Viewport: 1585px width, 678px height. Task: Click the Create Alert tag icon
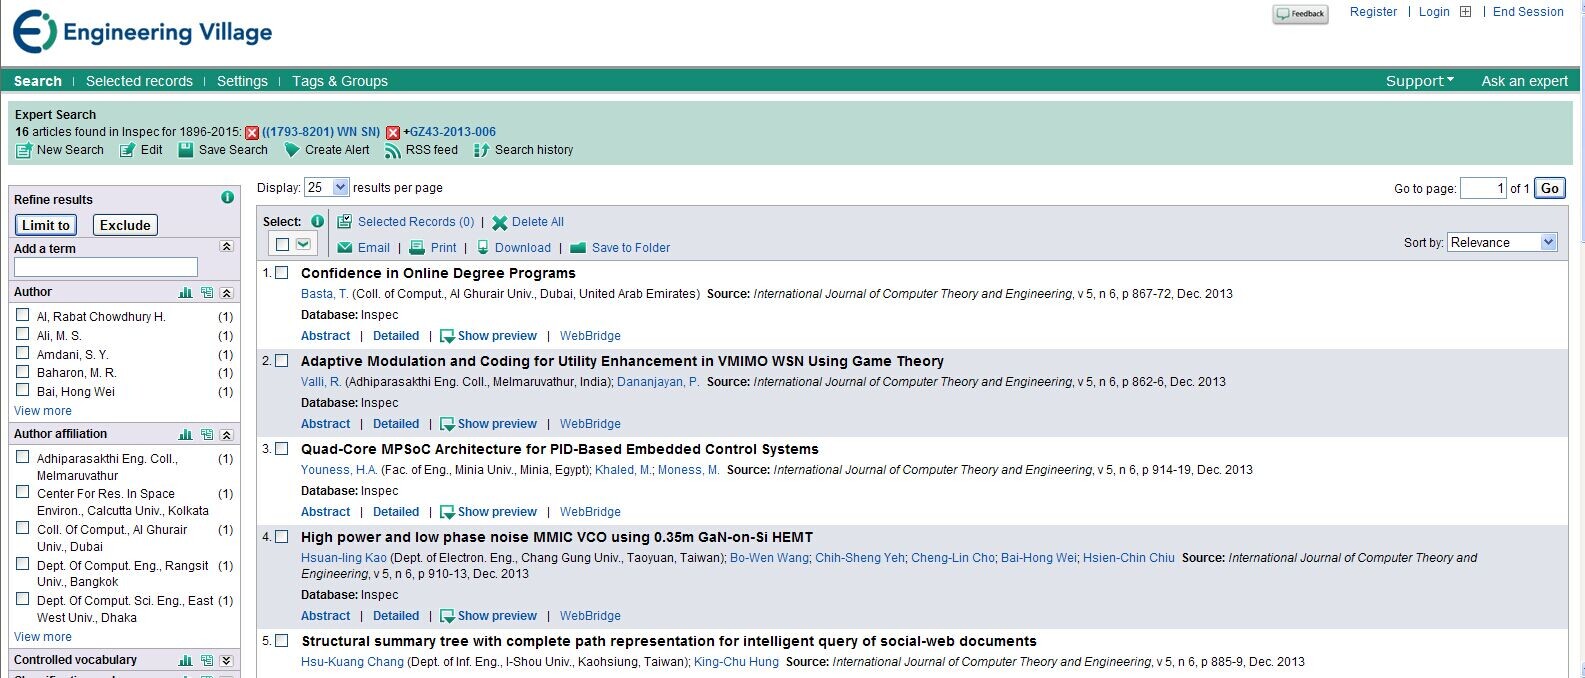(291, 150)
